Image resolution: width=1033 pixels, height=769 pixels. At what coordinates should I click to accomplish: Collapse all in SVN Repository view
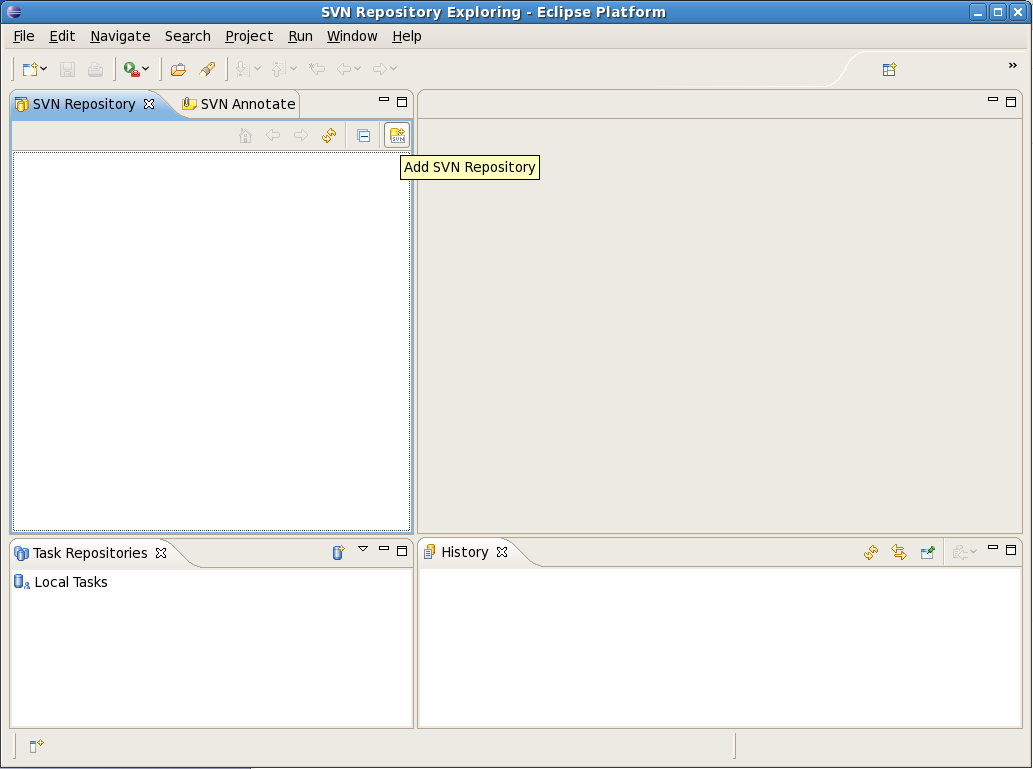tap(364, 136)
